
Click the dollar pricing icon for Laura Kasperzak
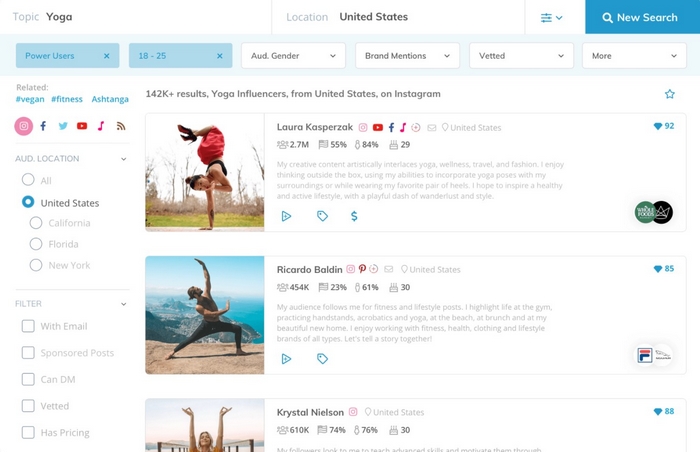(354, 216)
